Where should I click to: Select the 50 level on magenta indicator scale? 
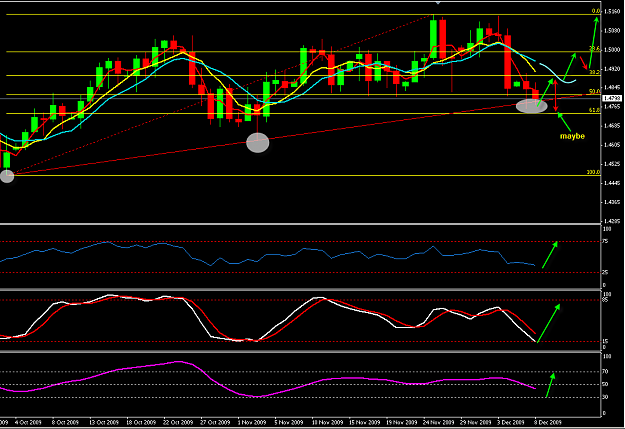click(605, 384)
